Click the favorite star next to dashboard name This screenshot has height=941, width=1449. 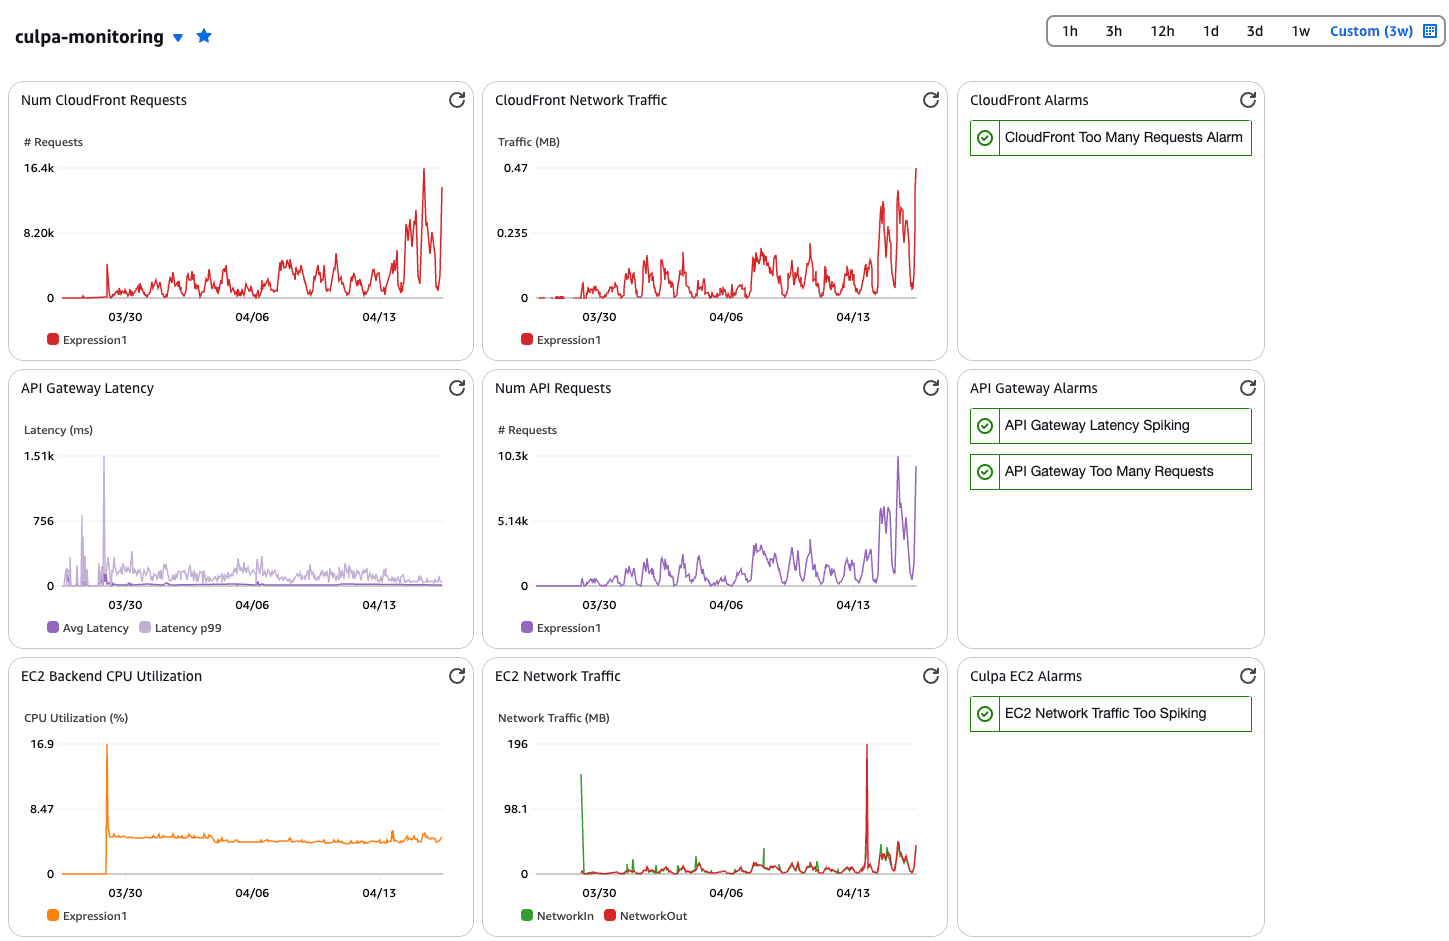tap(204, 36)
